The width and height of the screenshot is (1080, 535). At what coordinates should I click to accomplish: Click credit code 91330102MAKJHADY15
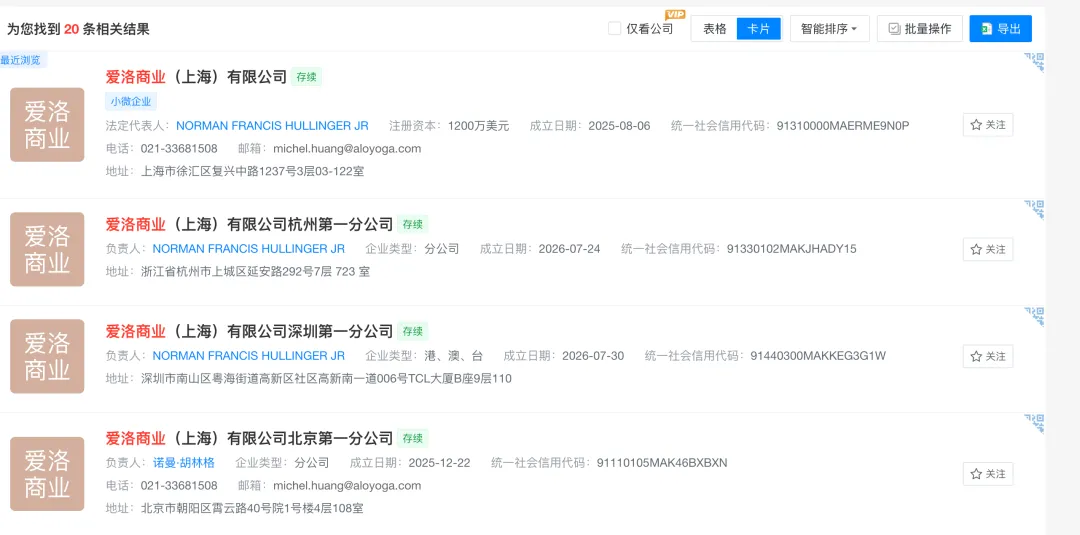pyautogui.click(x=792, y=249)
